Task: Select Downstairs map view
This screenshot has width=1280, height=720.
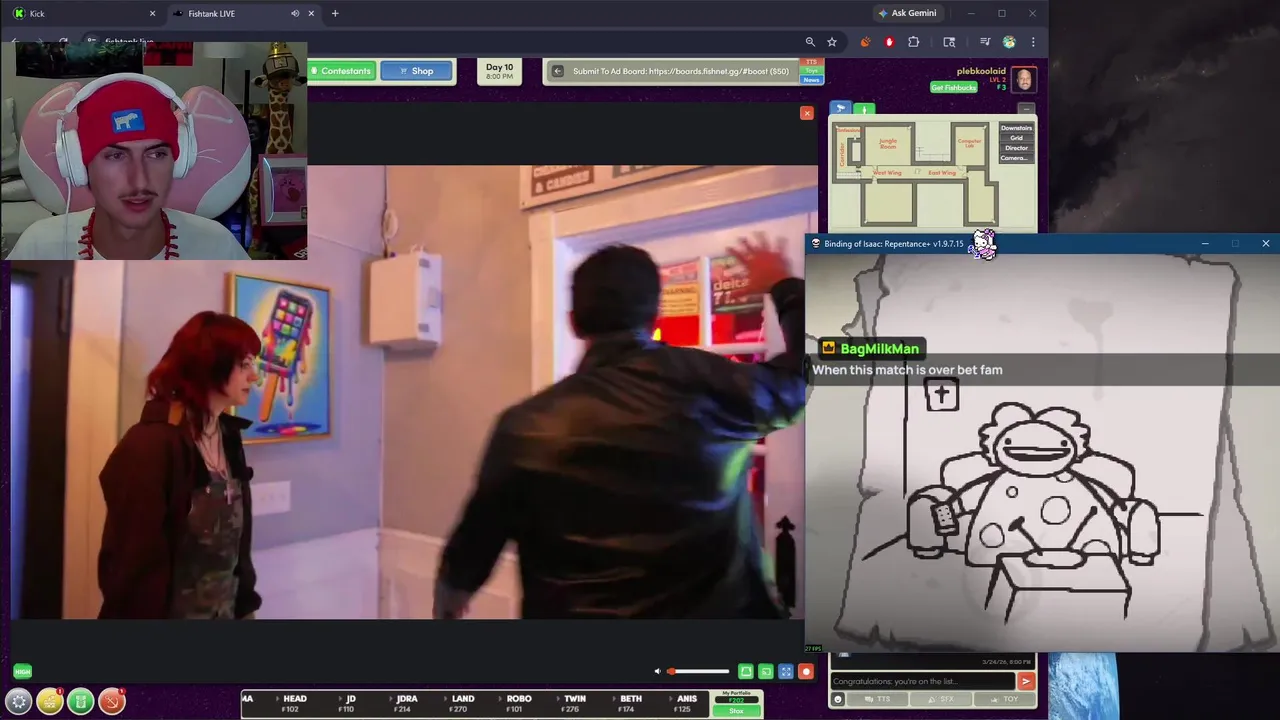Action: pos(1016,128)
